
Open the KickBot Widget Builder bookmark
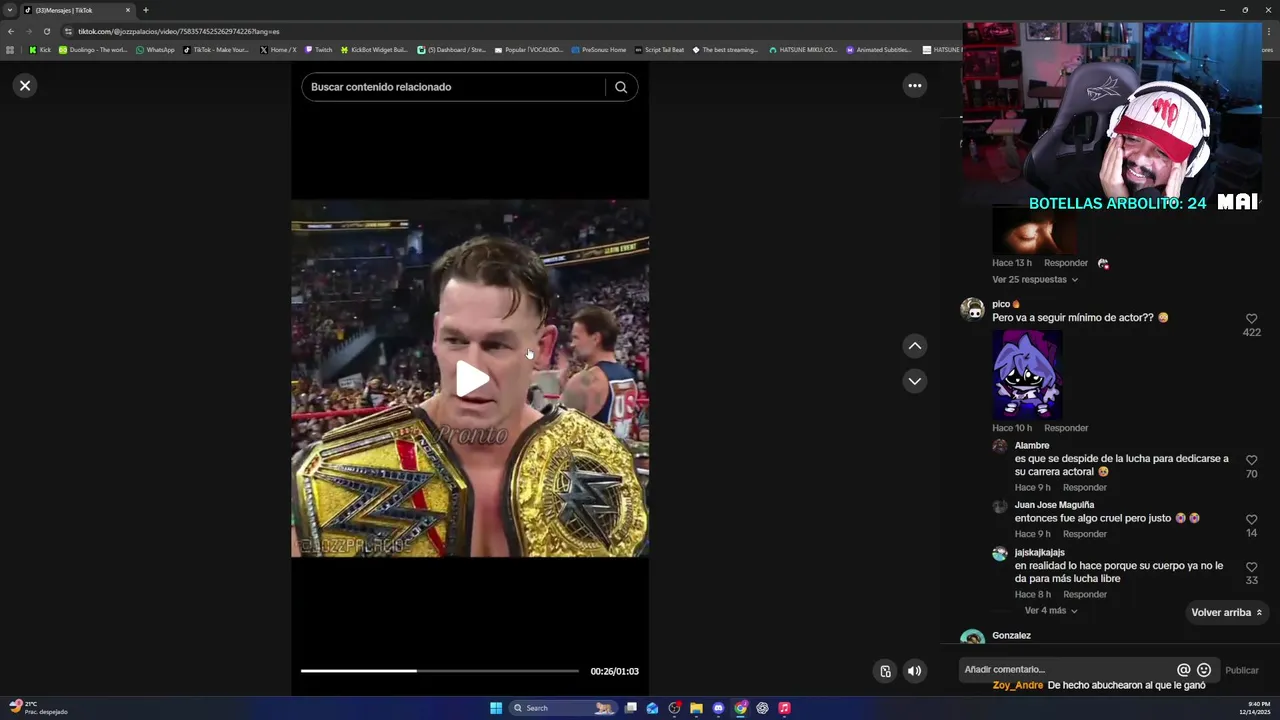374,50
